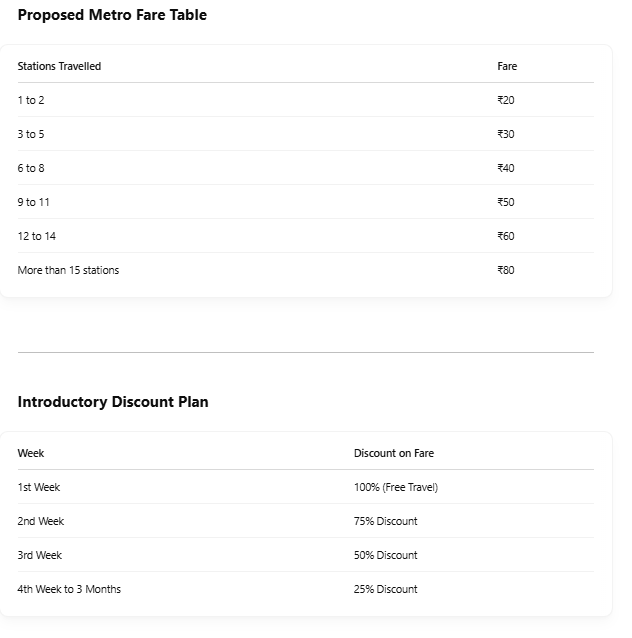This screenshot has height=638, width=632.
Task: Click the 3rd Week row label
Action: pyautogui.click(x=40, y=555)
